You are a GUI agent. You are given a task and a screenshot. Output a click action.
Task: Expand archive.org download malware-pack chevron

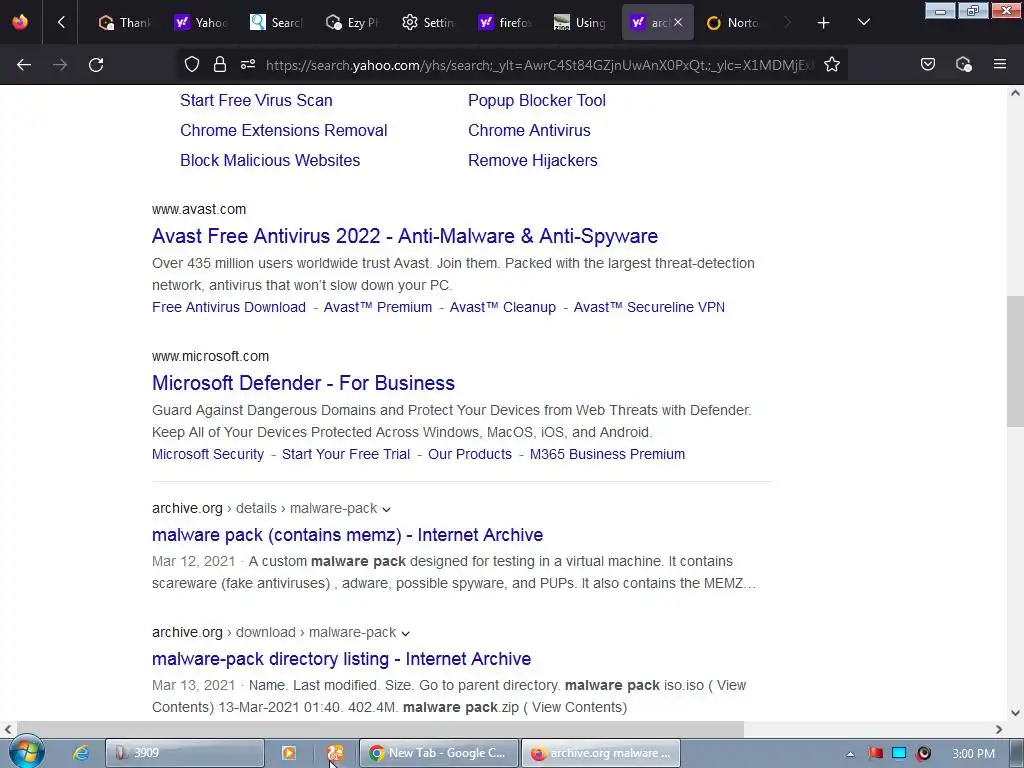pyautogui.click(x=406, y=633)
